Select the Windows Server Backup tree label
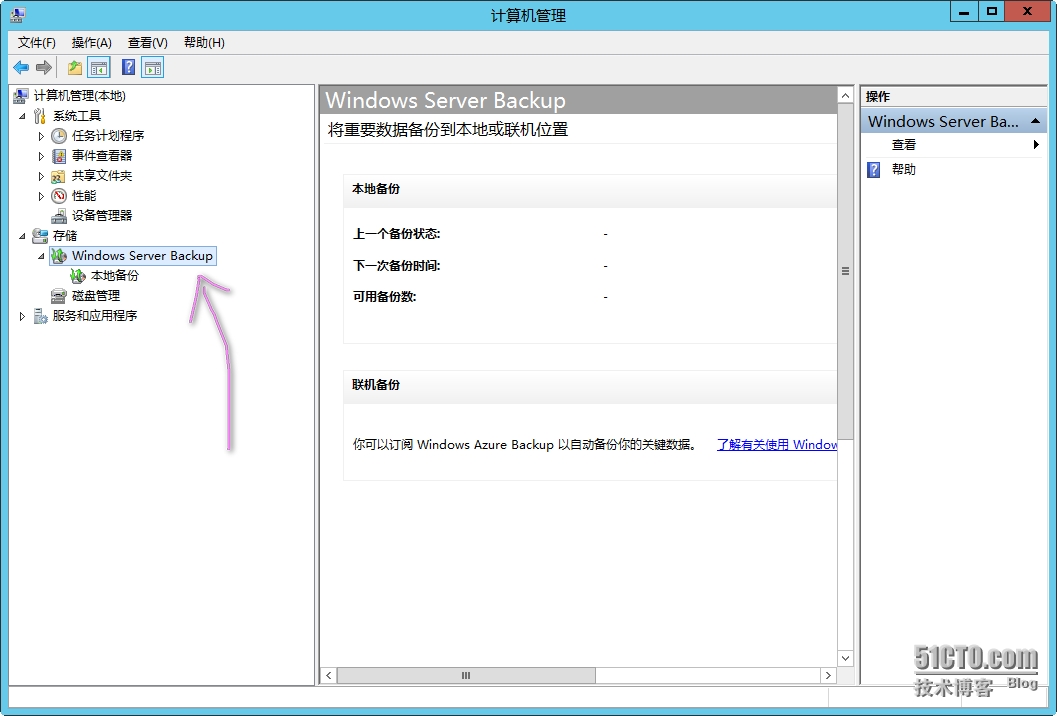 click(x=142, y=256)
